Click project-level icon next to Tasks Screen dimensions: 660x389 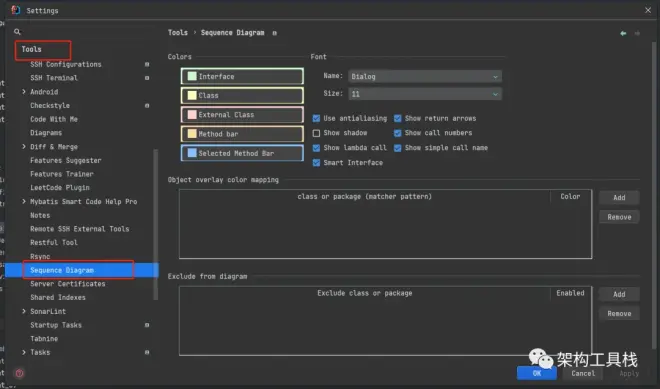click(x=147, y=352)
